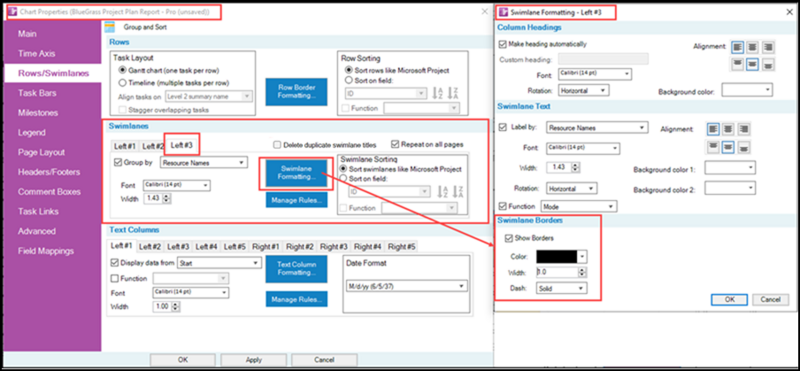Image resolution: width=800 pixels, height=371 pixels.
Task: Click the Swimlane Formatting title bar app icon
Action: pos(503,11)
